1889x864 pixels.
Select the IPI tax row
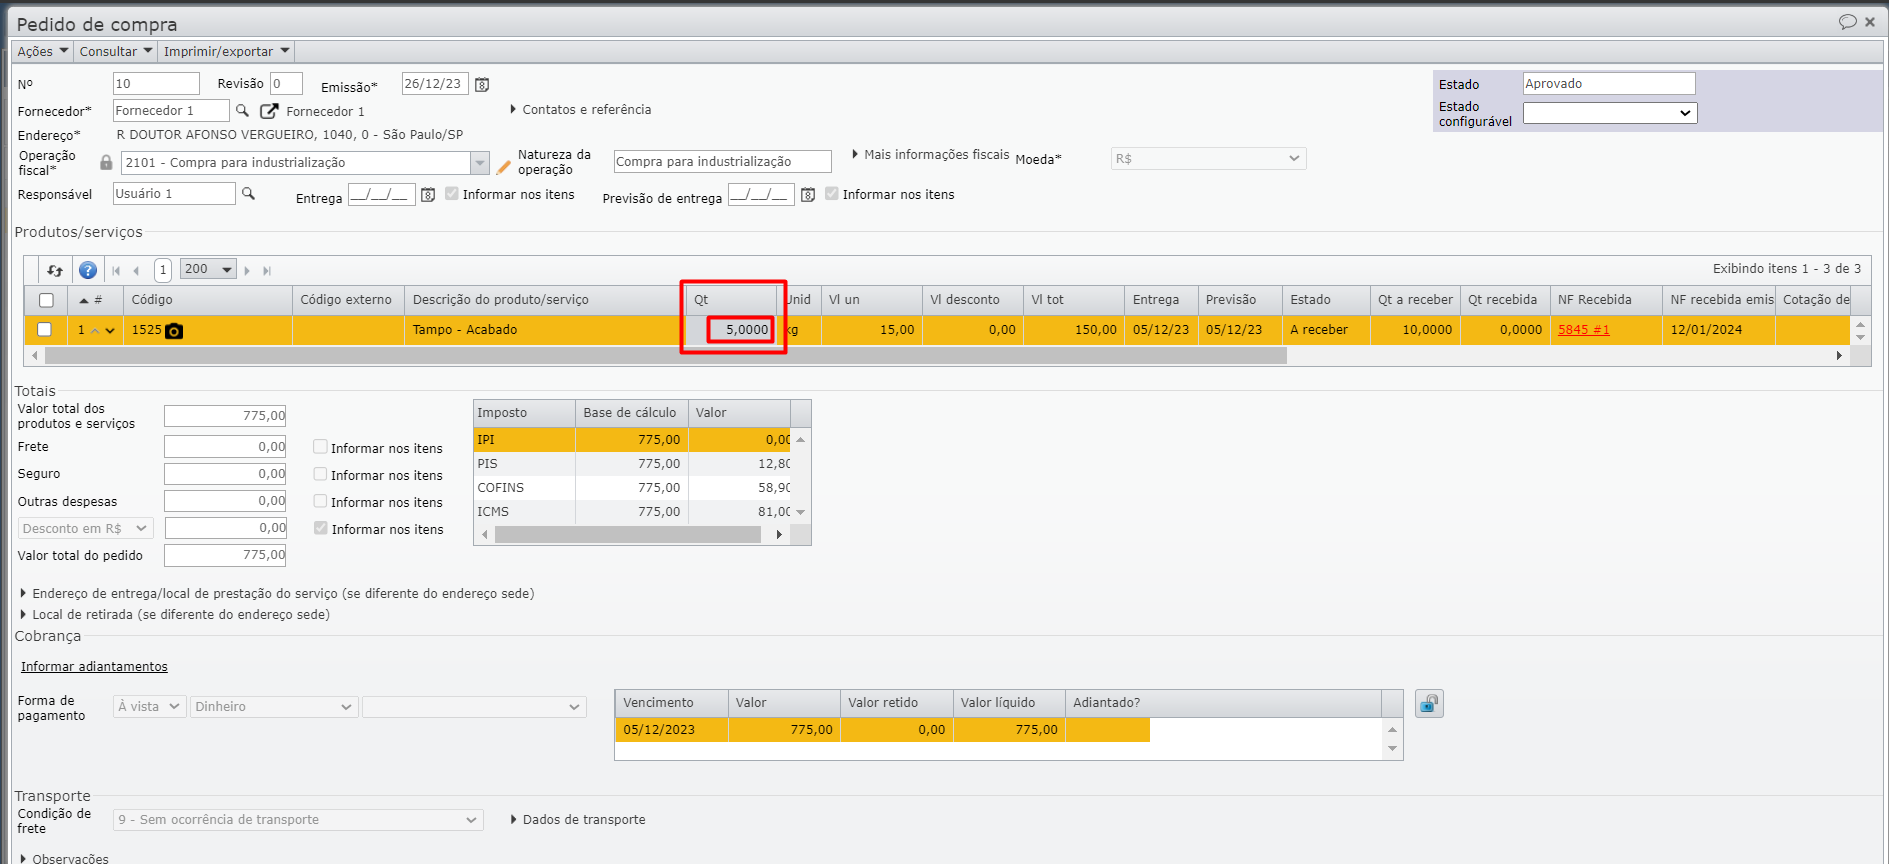click(x=633, y=440)
